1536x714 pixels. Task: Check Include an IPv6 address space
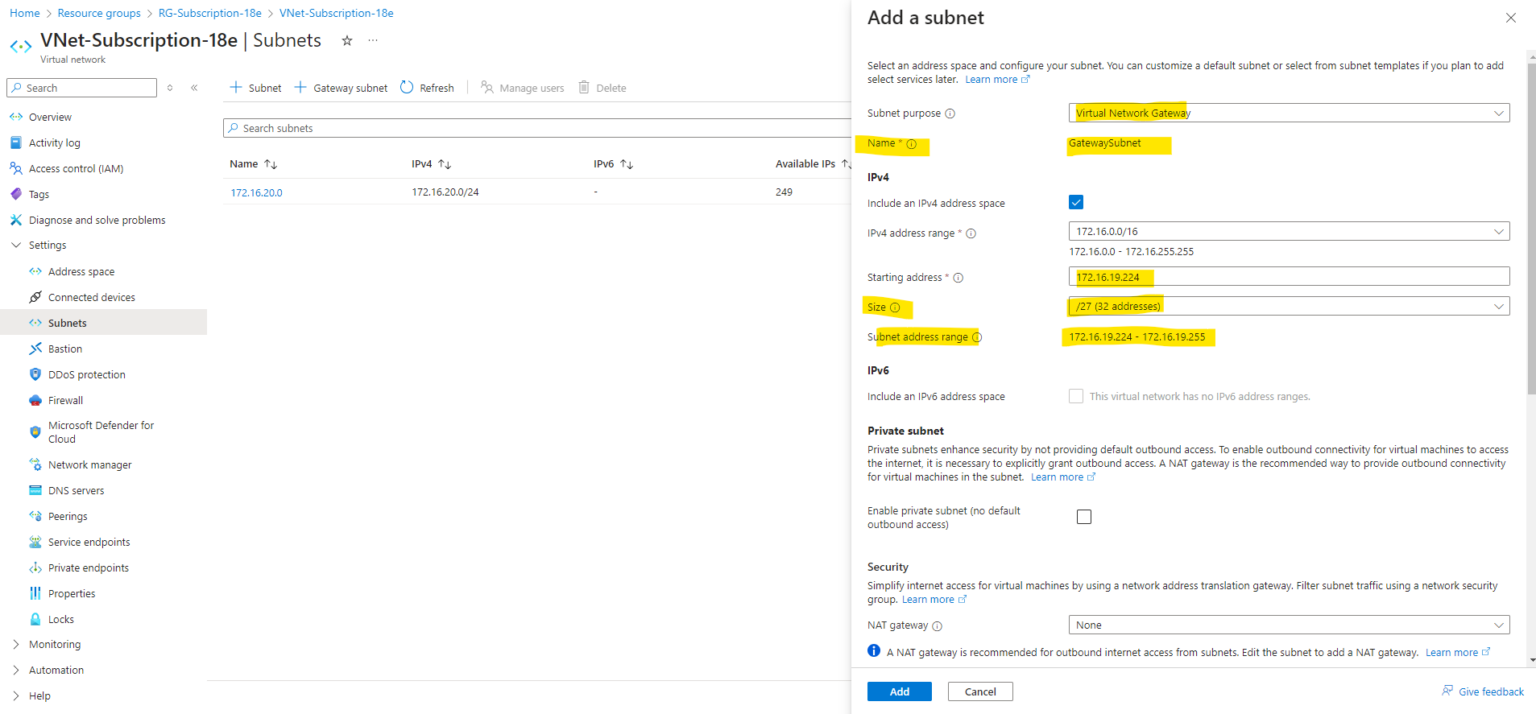point(1076,395)
